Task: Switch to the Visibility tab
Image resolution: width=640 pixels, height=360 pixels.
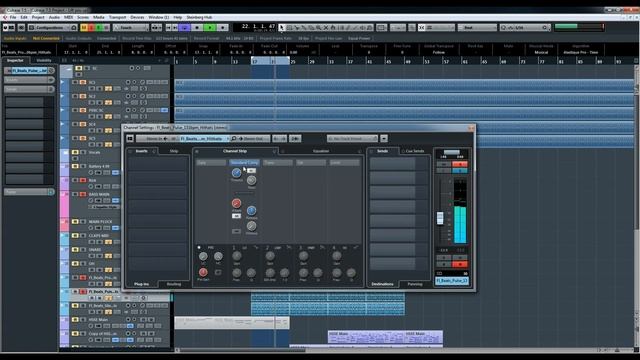Action: [44, 60]
